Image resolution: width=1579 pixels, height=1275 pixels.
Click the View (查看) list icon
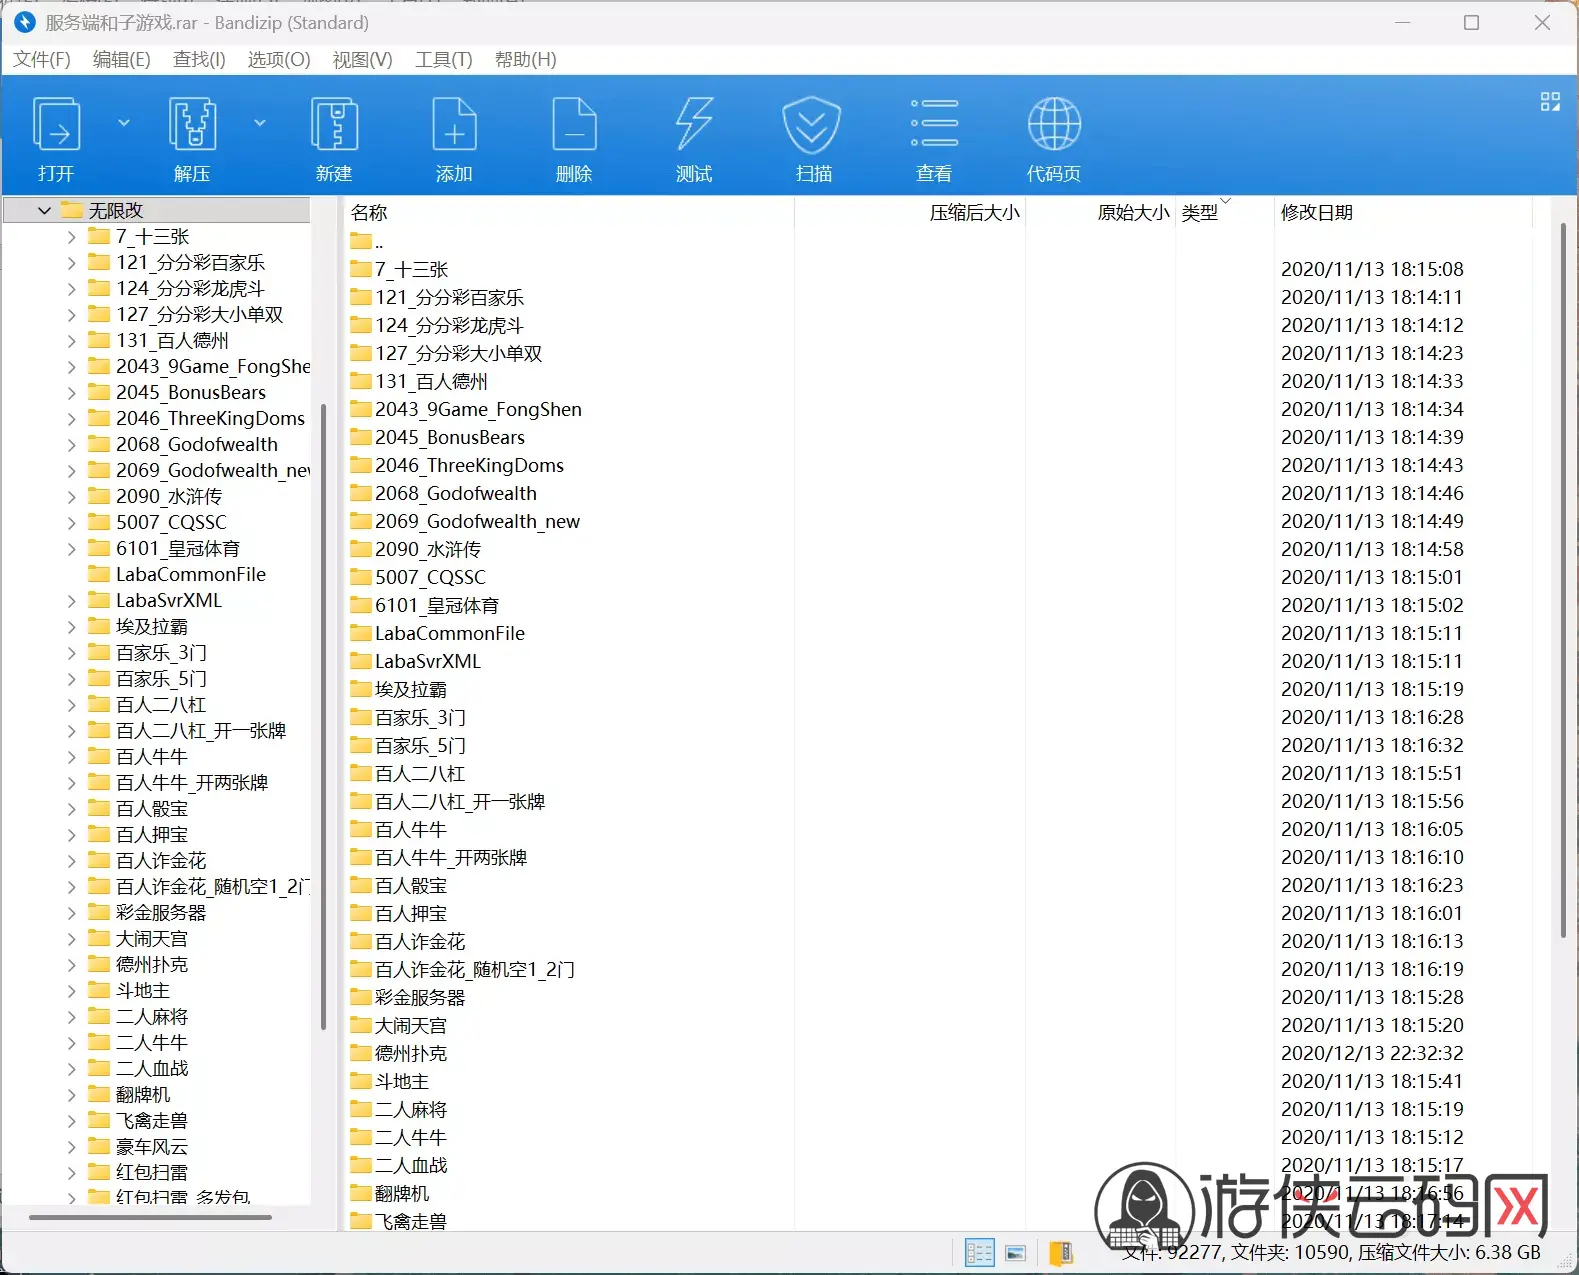[934, 125]
